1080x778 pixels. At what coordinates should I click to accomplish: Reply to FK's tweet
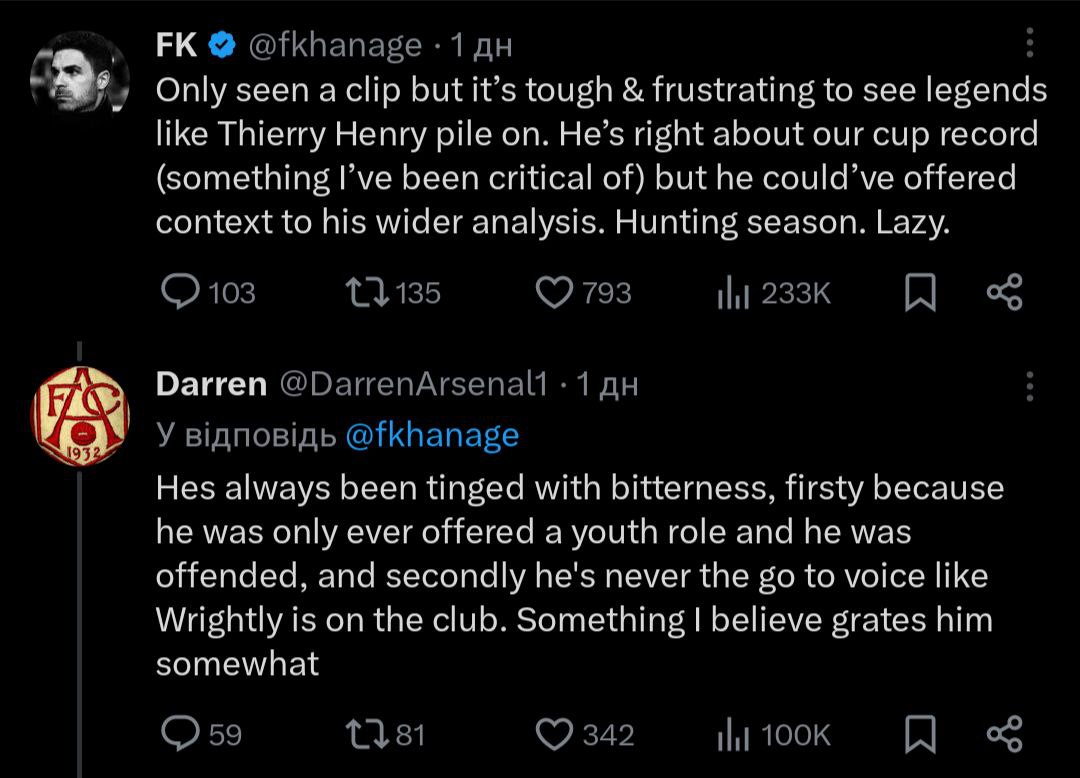[x=182, y=292]
